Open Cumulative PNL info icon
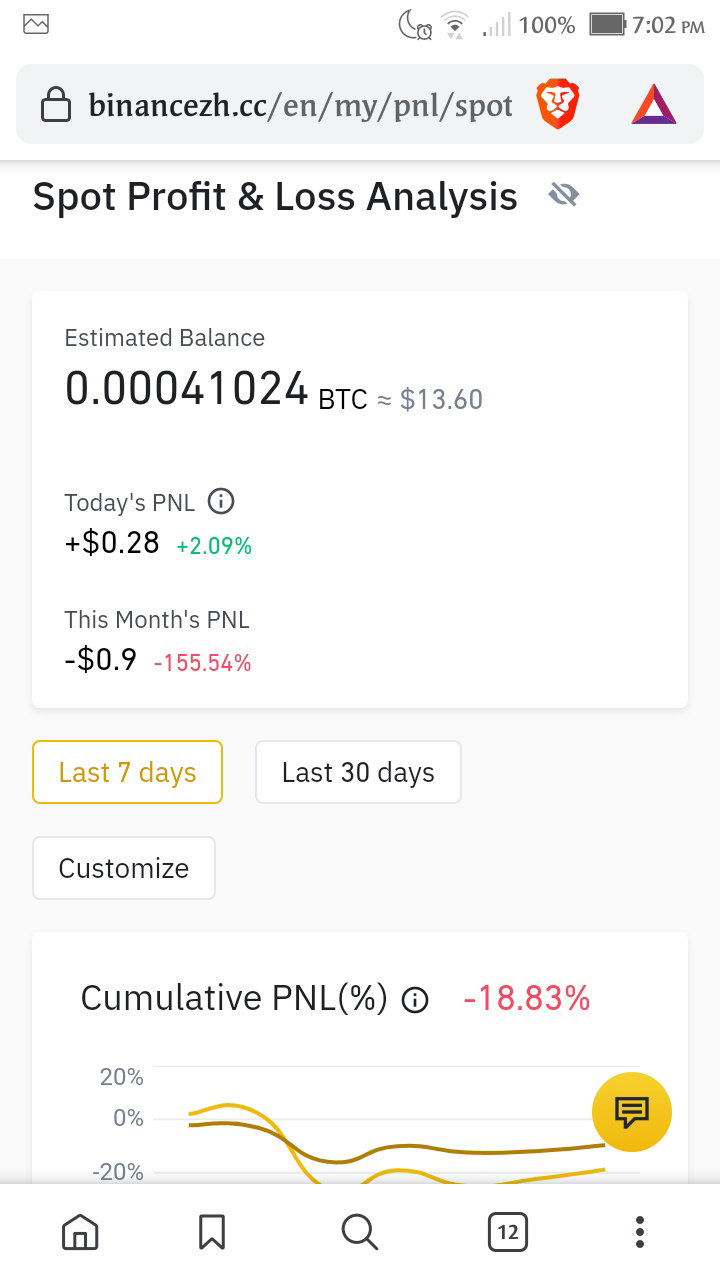This screenshot has height=1280, width=720. point(415,999)
